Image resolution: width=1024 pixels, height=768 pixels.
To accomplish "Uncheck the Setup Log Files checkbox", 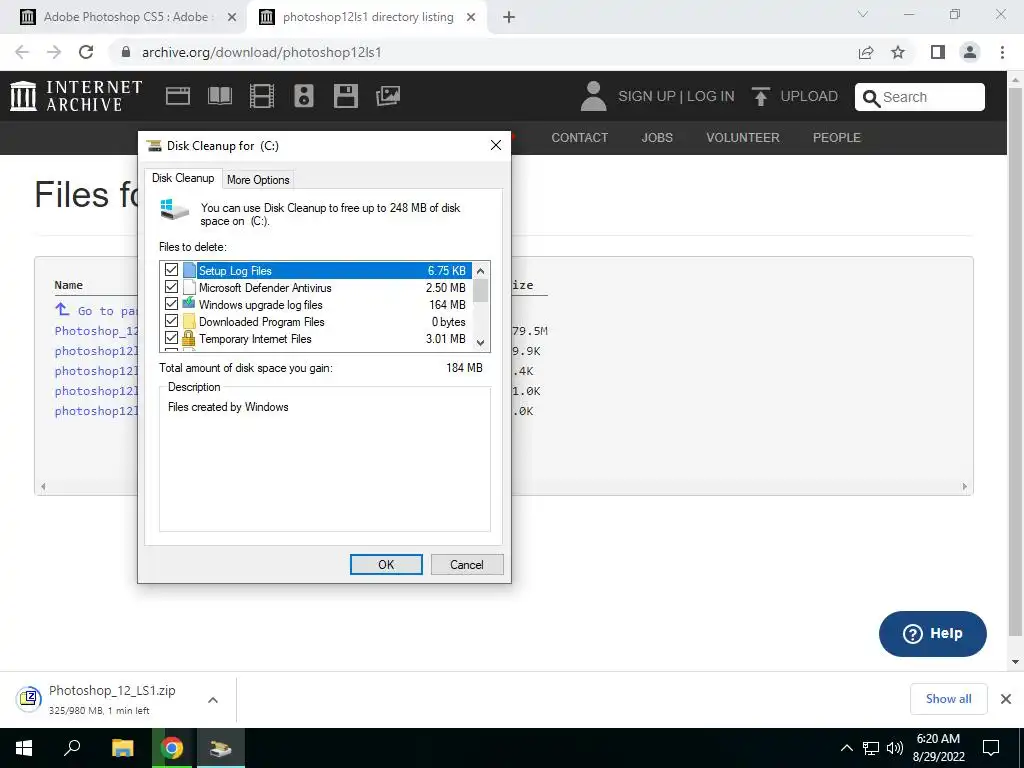I will pos(172,270).
